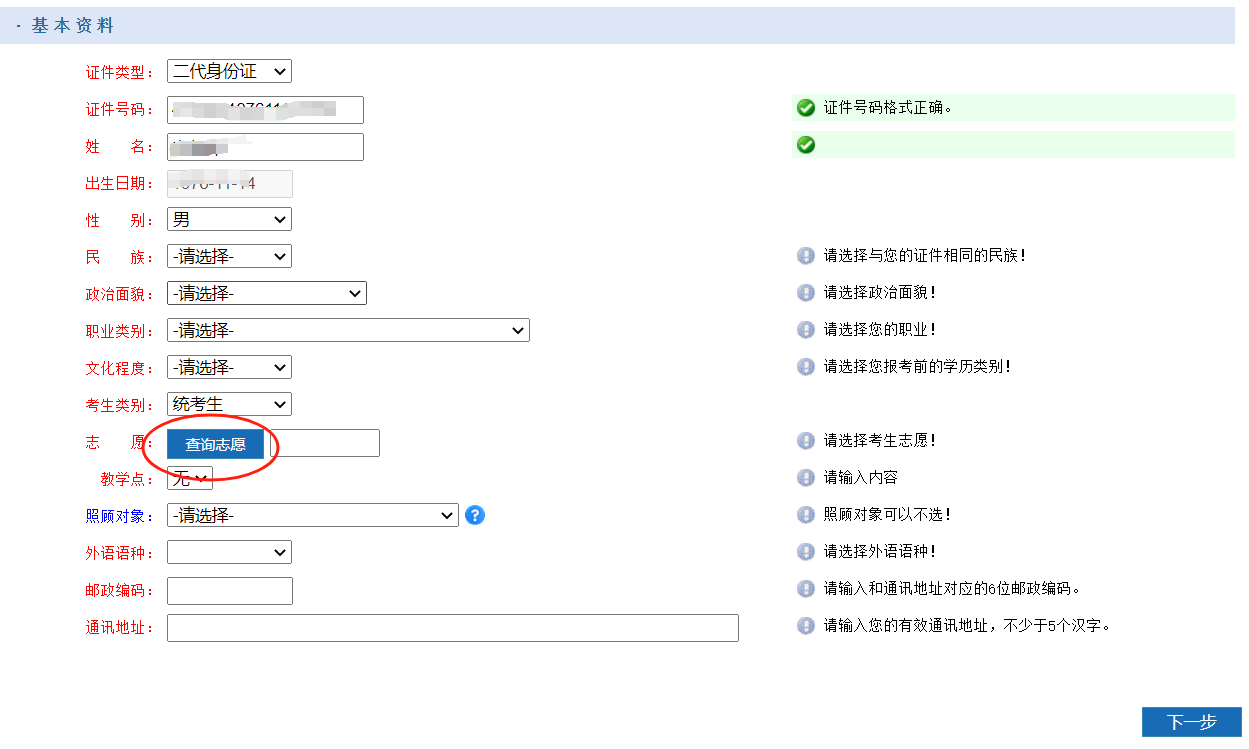Click help question mark beside 照顾对象
Screen dimensions: 1249x749
tap(475, 515)
